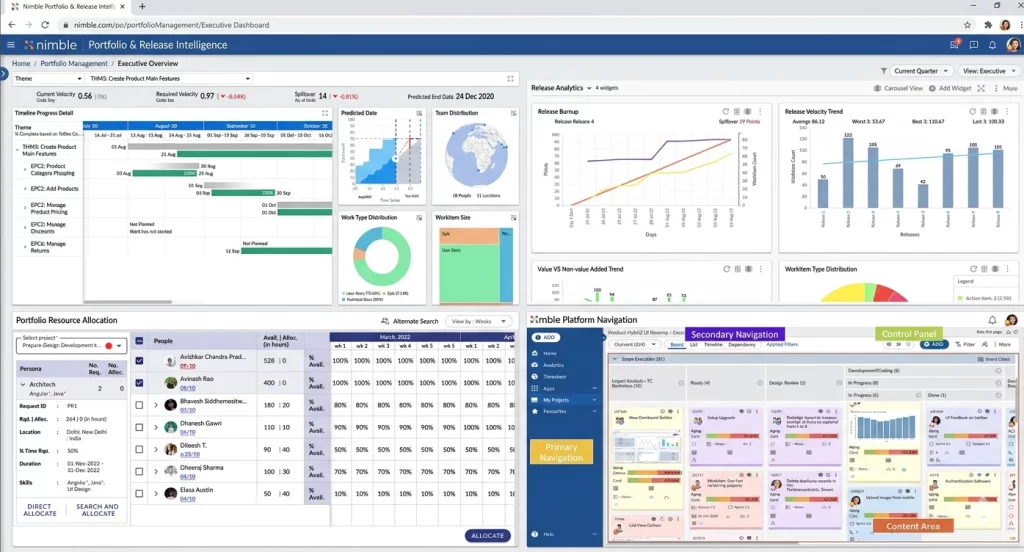The height and width of the screenshot is (552, 1024).
Task: Check the Dhanesh Gawri checkbox
Action: (139, 427)
